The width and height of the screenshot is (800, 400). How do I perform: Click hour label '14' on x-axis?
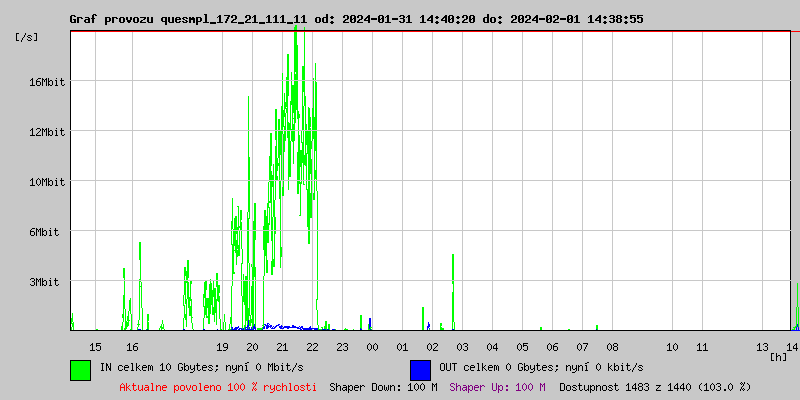click(x=792, y=347)
